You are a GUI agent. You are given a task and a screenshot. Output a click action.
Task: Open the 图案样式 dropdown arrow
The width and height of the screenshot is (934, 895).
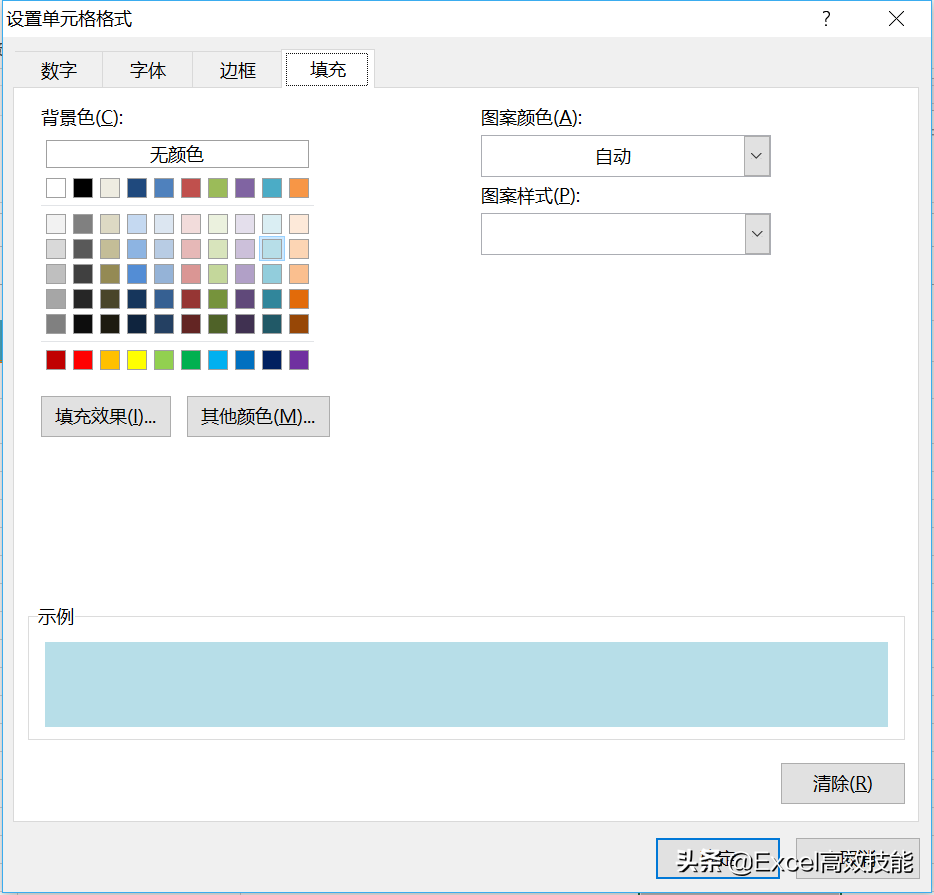(757, 234)
